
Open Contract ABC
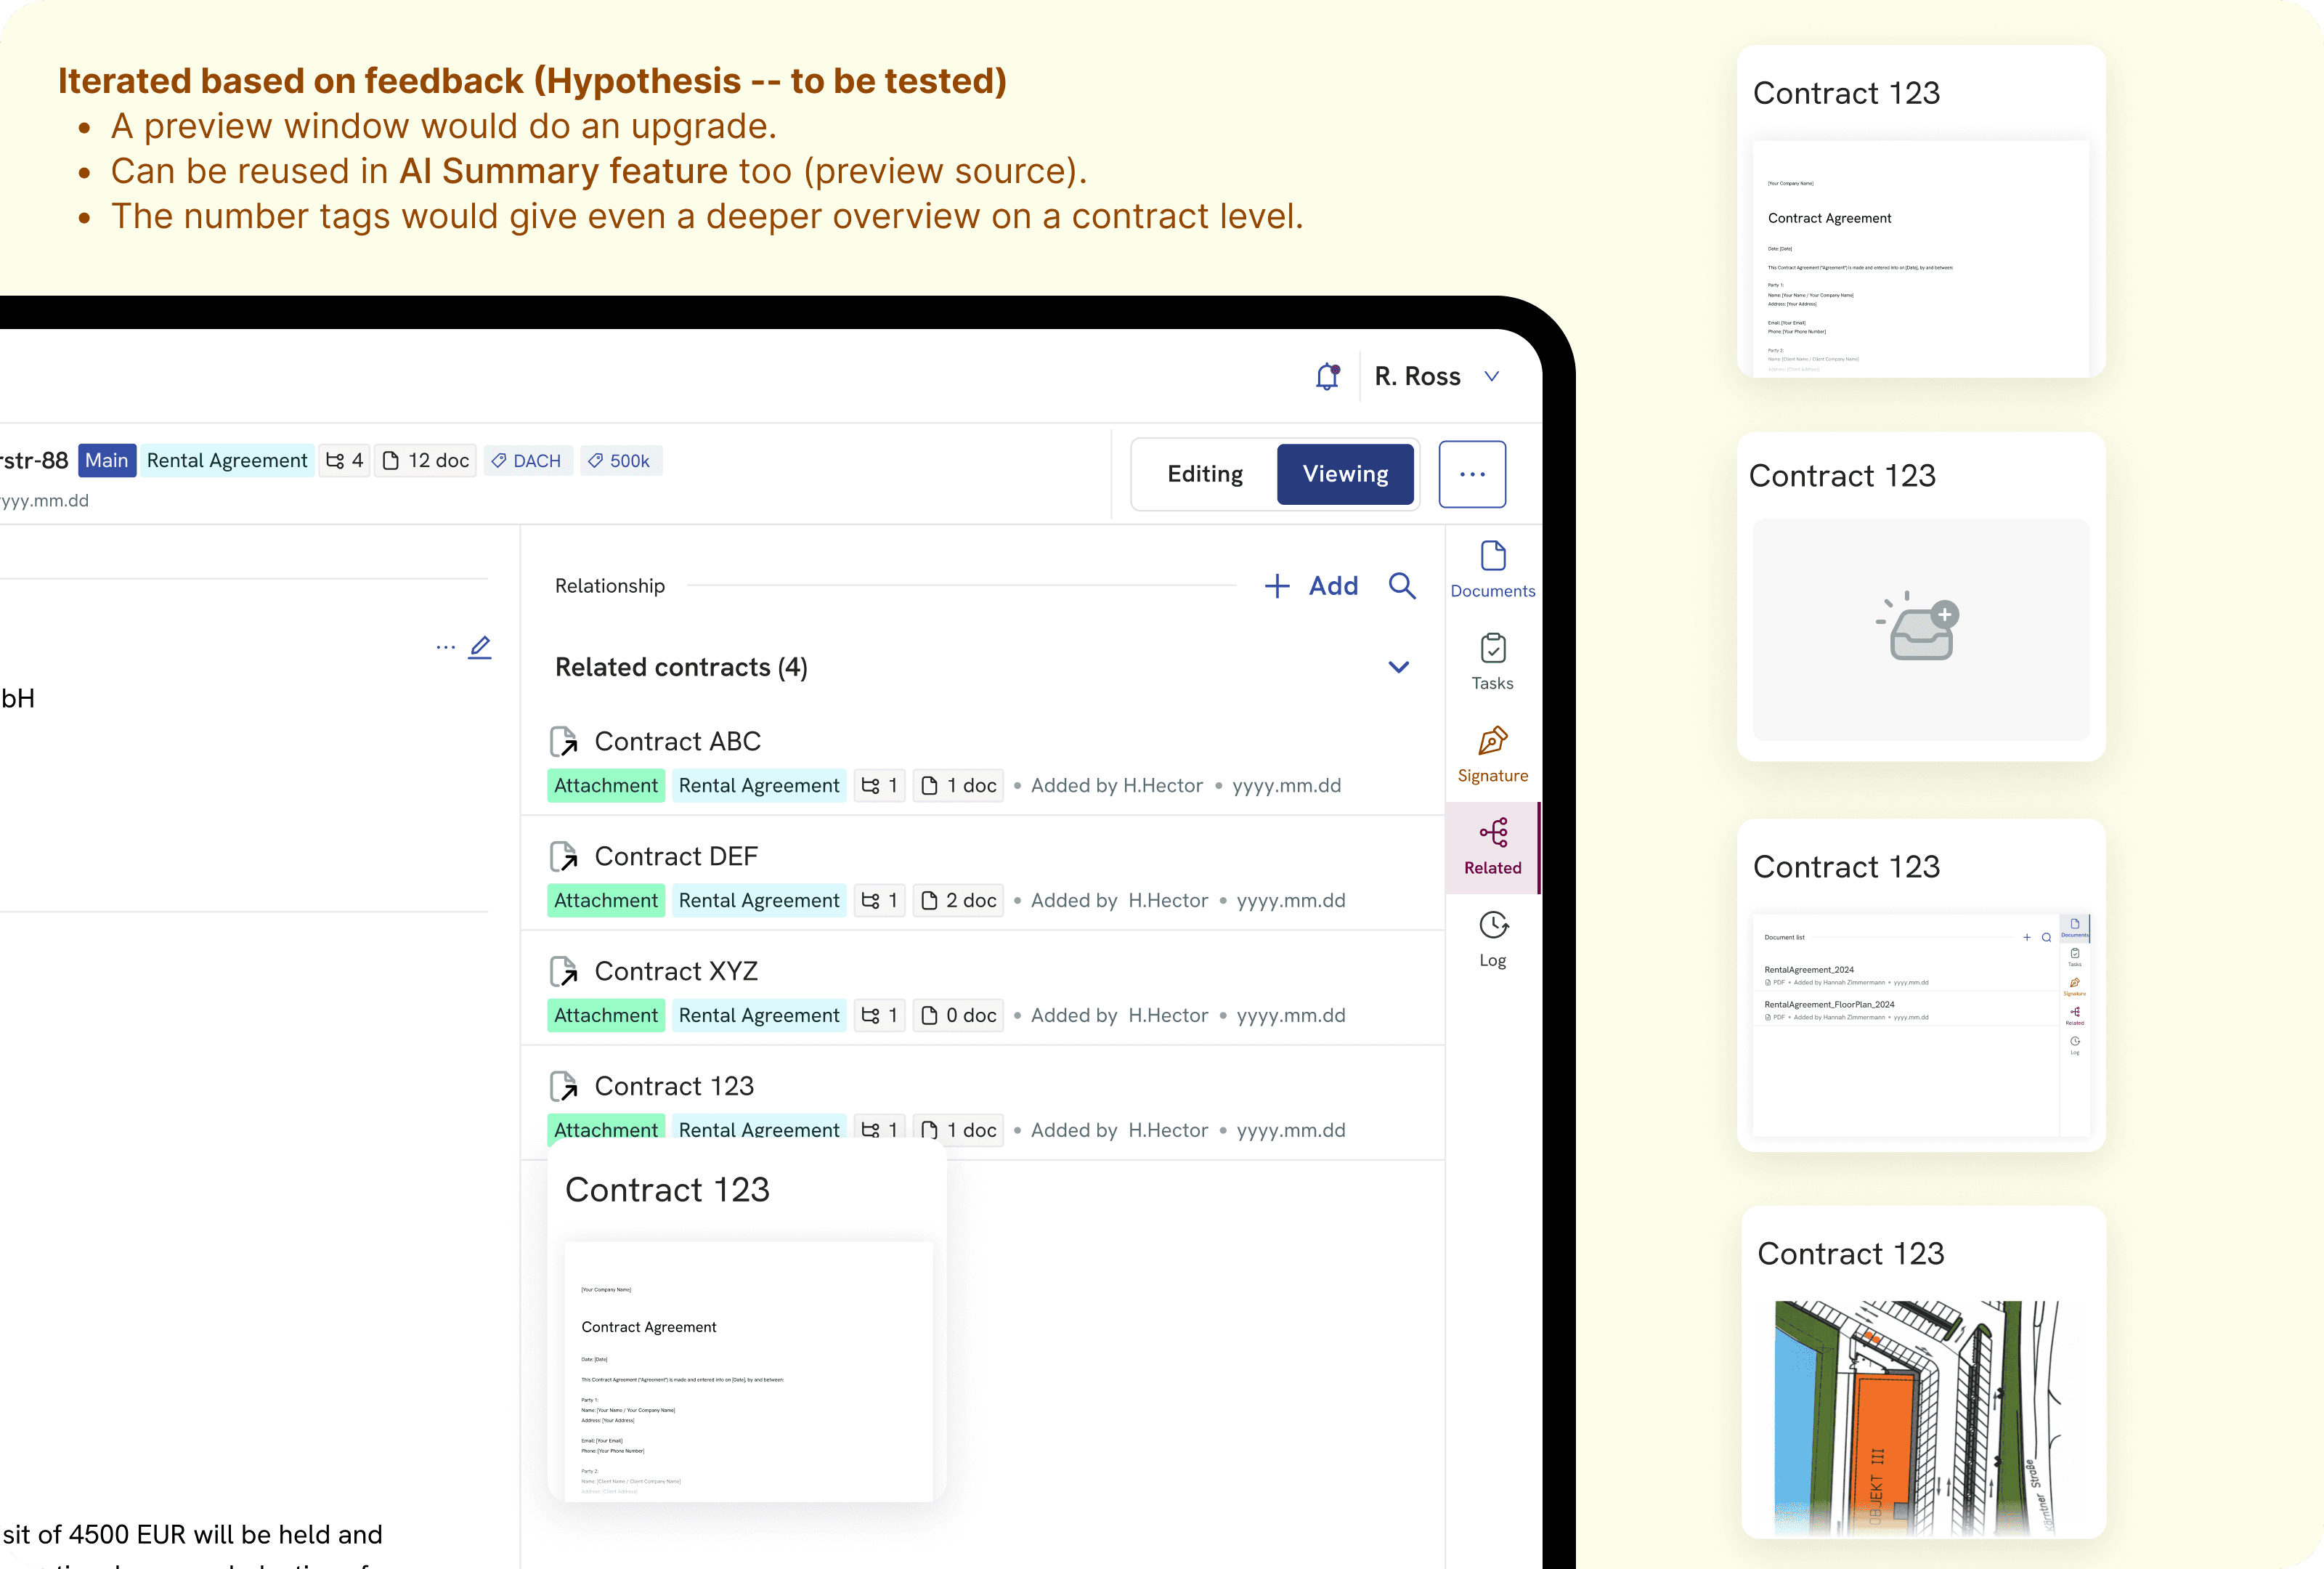[x=677, y=741]
